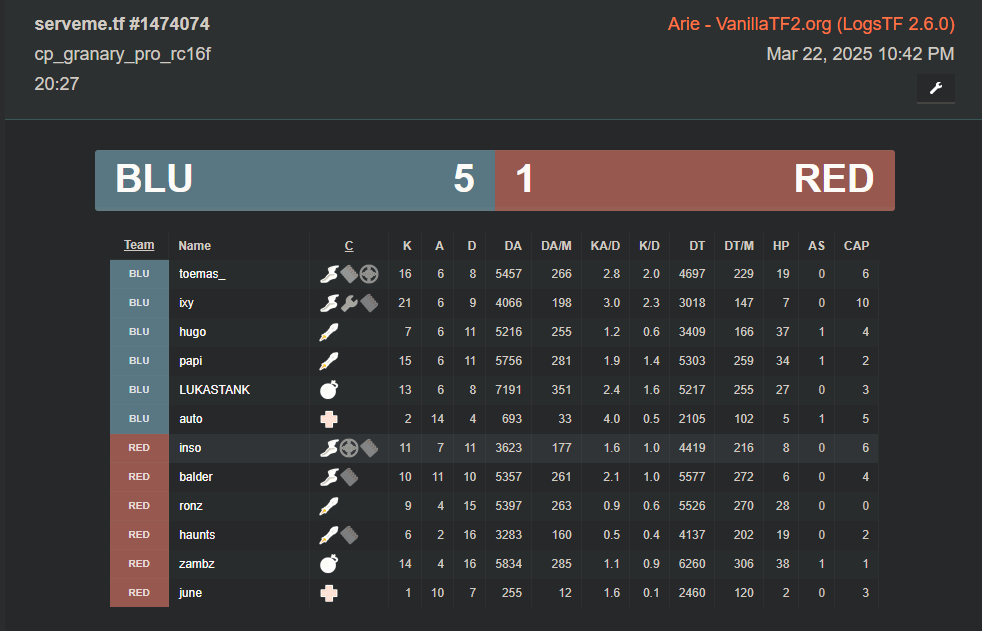Select player name ronz in the table

[192, 506]
